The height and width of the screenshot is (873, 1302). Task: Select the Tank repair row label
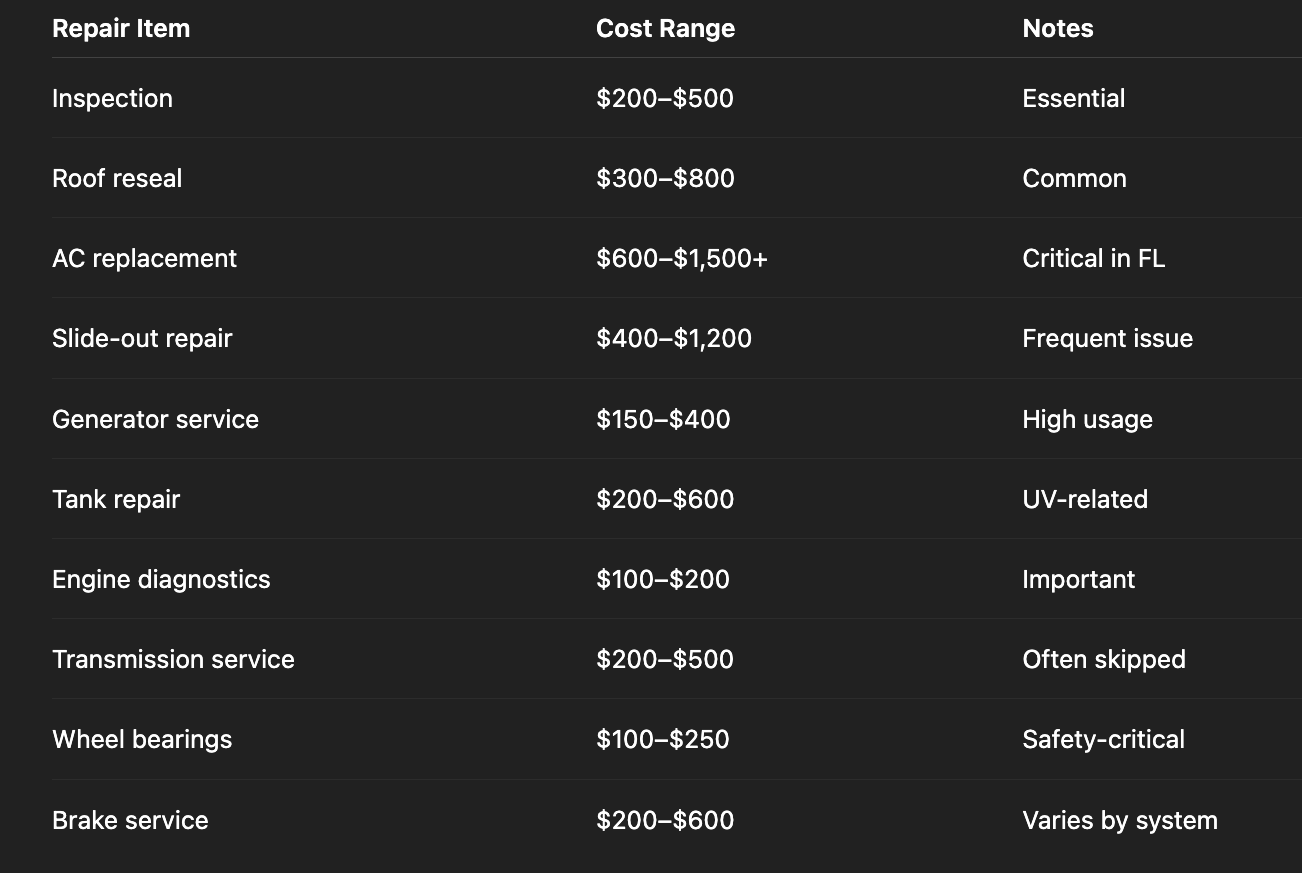(116, 499)
